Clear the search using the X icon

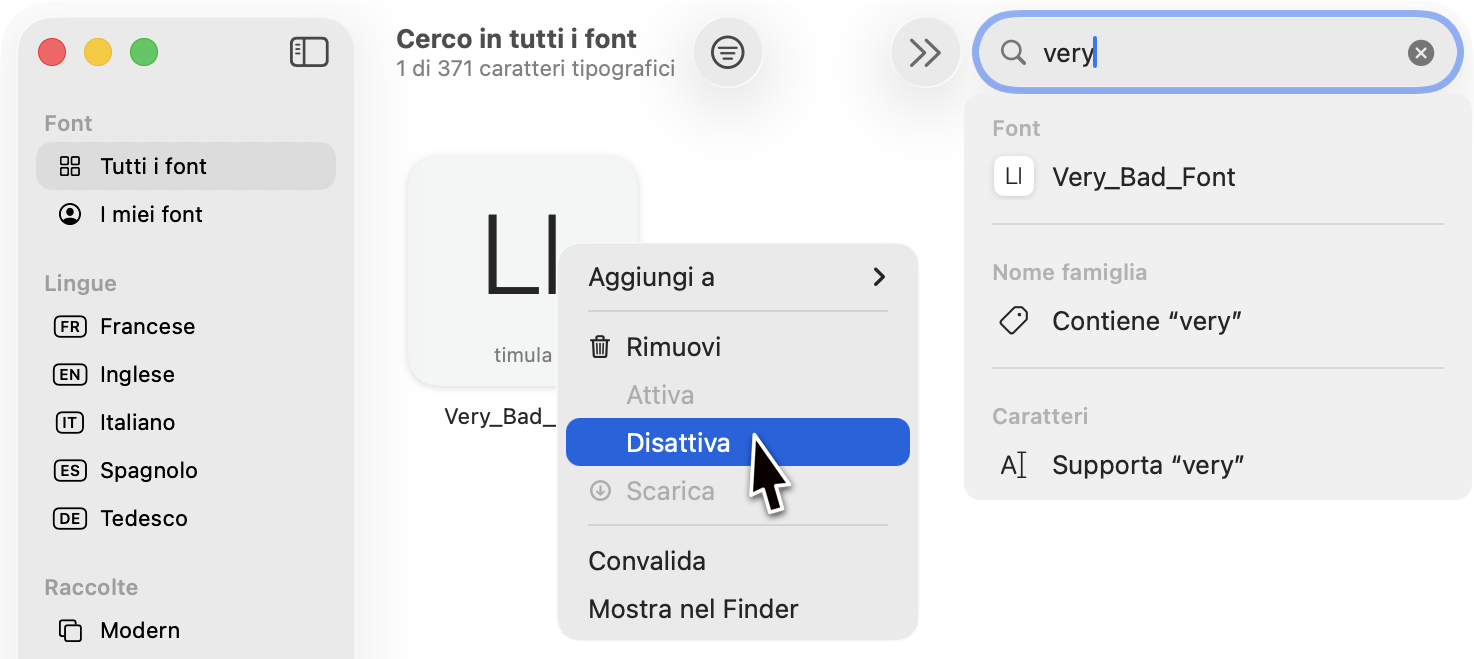[1421, 53]
